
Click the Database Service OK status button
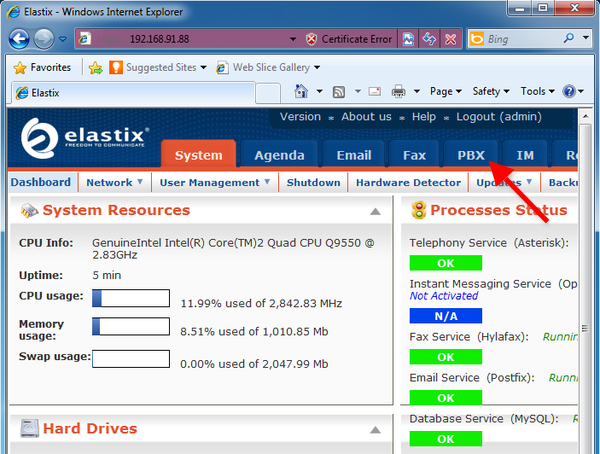[446, 439]
